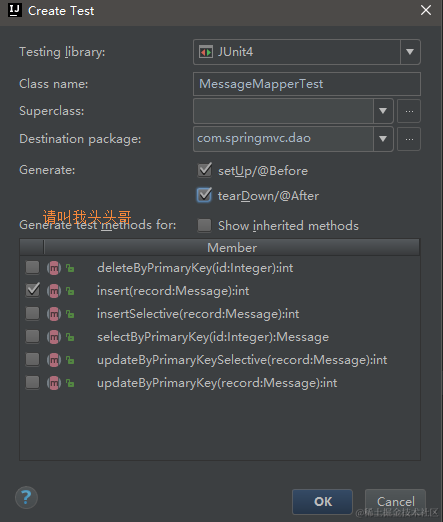Select selectByPrimaryKey(id:Integer):Message text
This screenshot has height=522, width=443.
click(x=213, y=337)
